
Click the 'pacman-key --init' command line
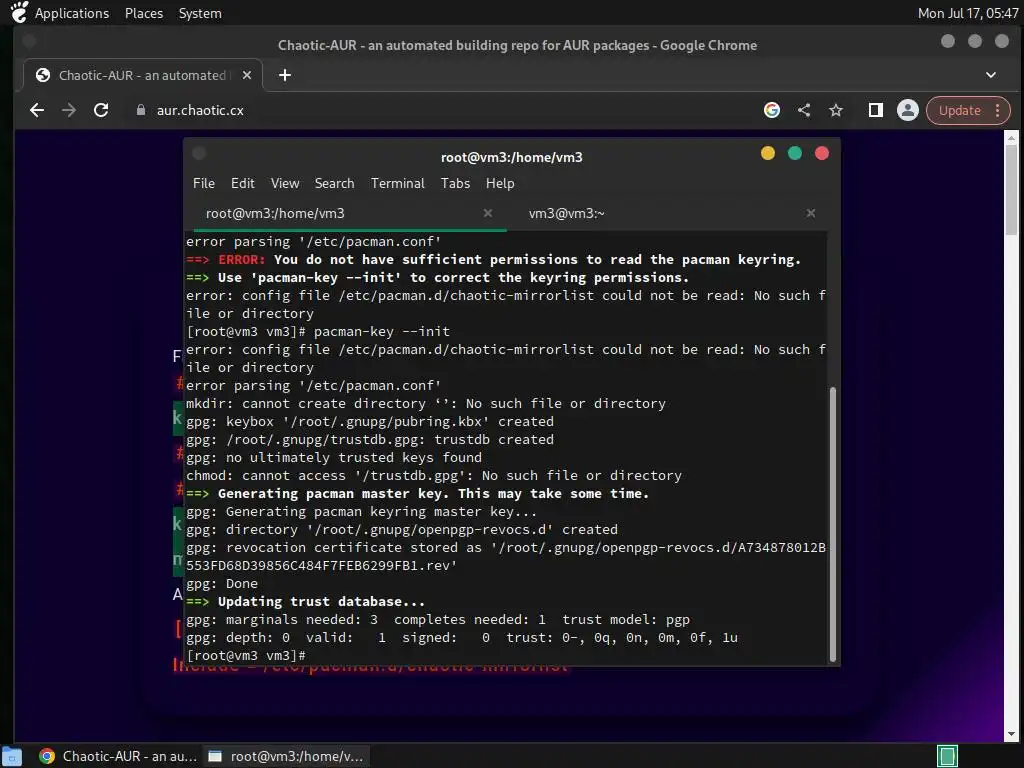(x=318, y=331)
